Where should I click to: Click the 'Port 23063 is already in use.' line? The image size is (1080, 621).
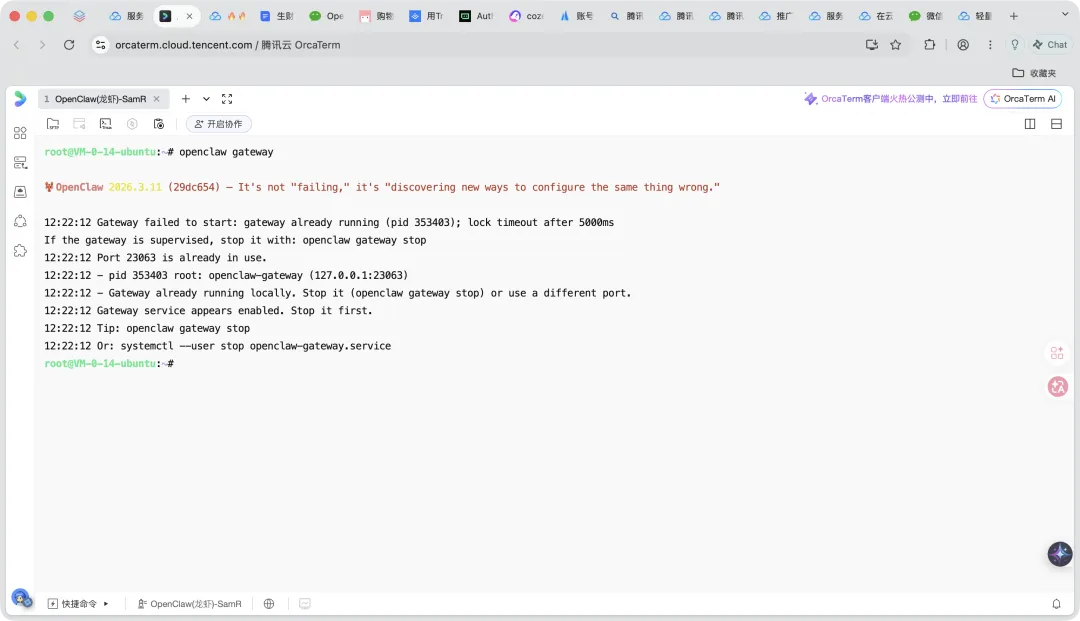tap(155, 257)
